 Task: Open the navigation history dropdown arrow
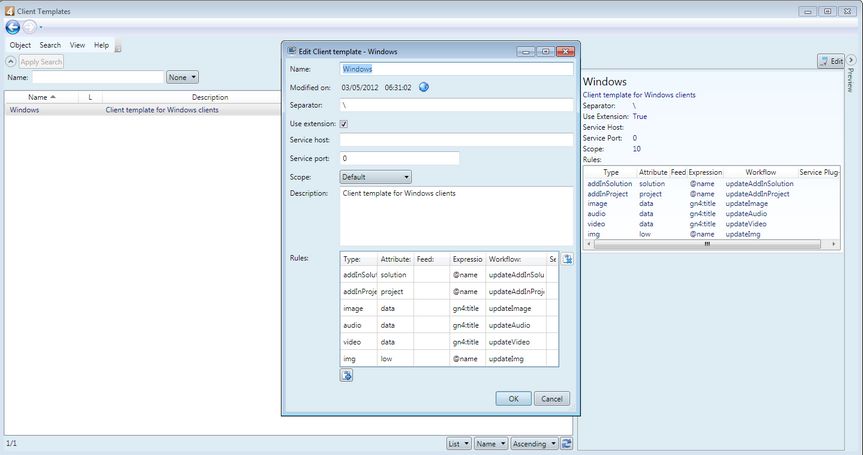[x=41, y=28]
